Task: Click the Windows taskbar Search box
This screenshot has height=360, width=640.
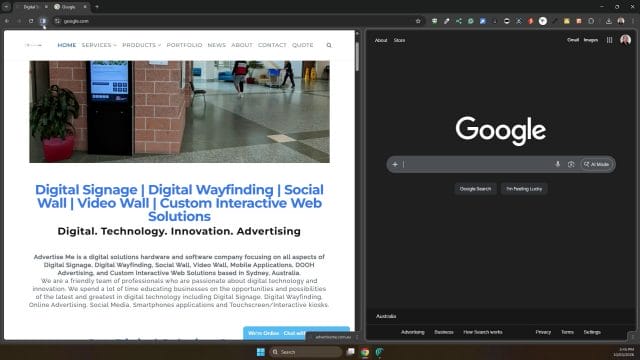Action: point(305,352)
